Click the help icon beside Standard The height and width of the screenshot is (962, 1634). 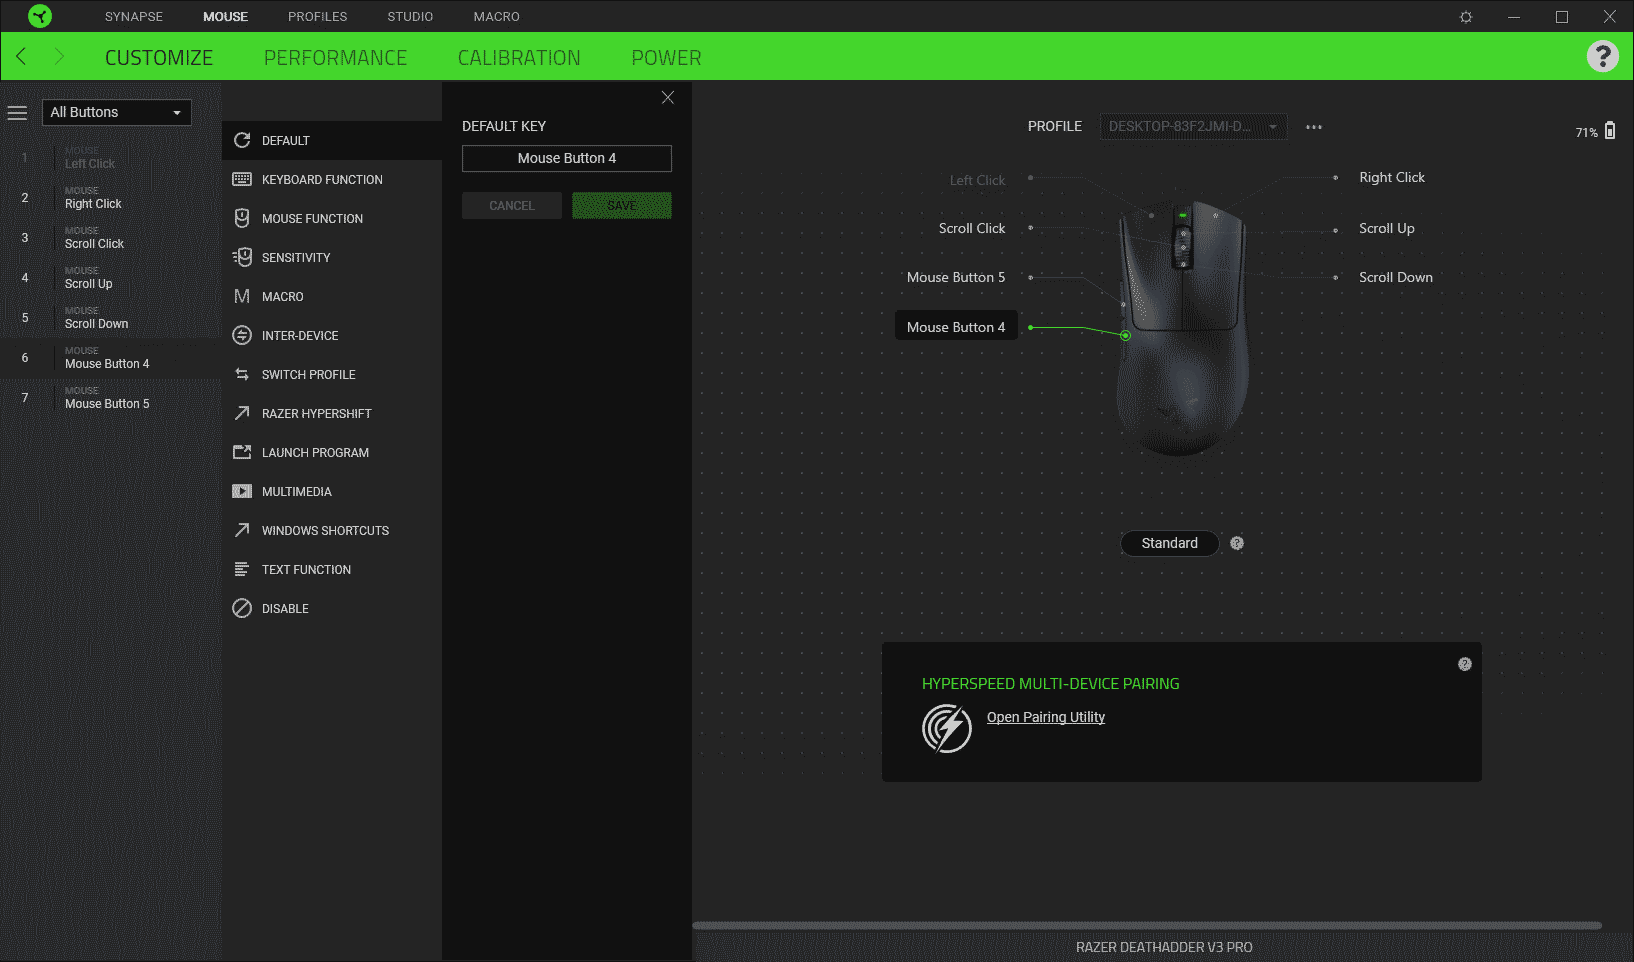[1237, 543]
